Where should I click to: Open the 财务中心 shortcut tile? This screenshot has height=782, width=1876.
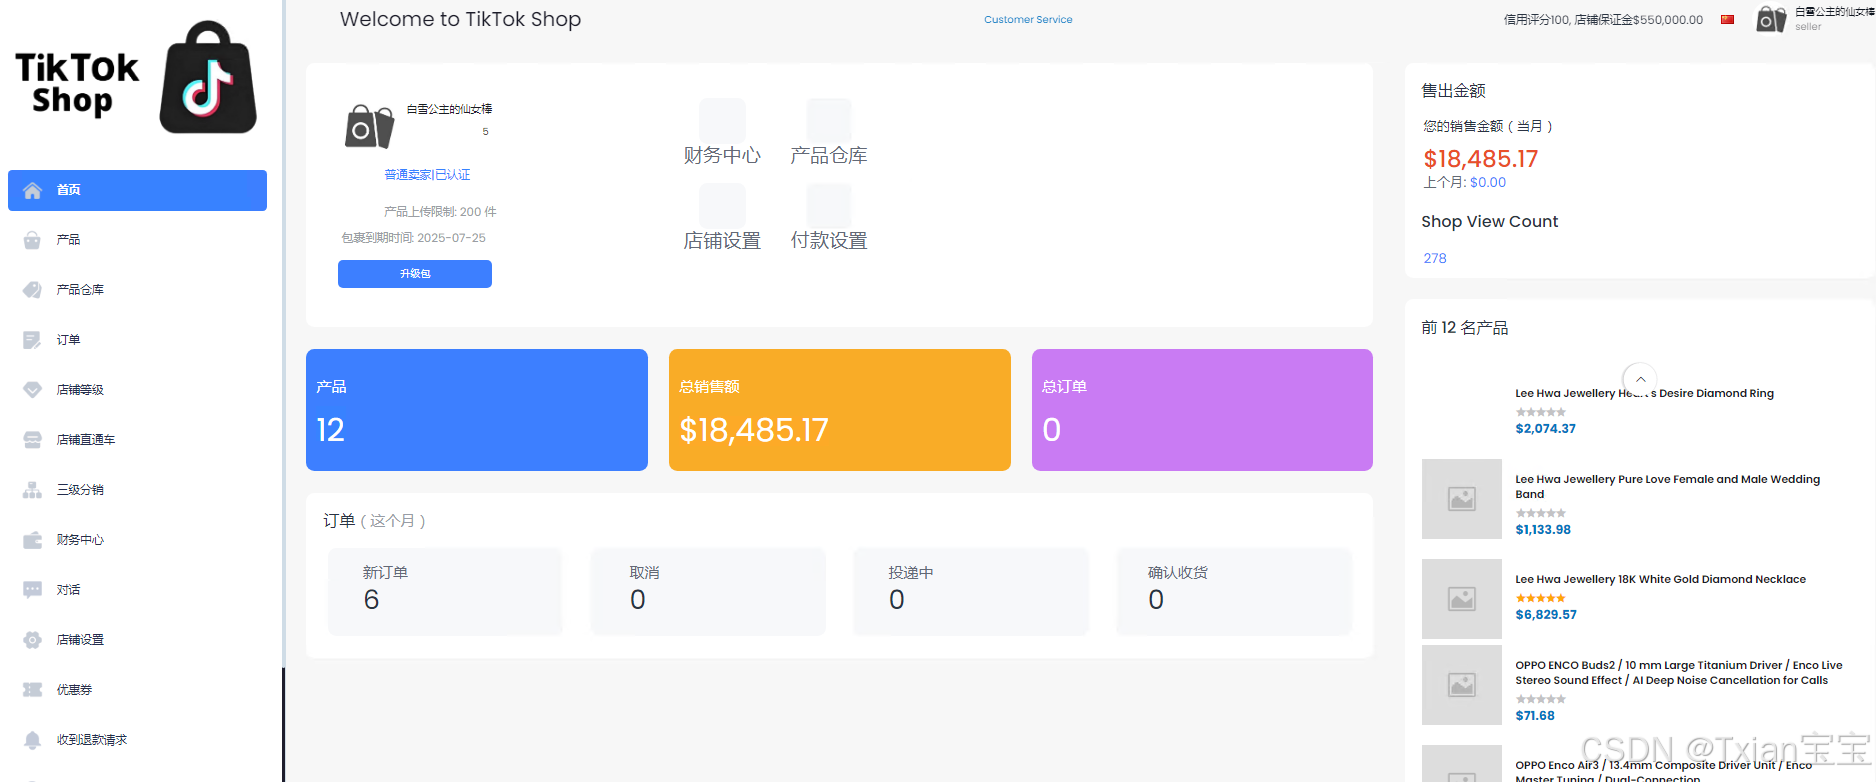722,133
